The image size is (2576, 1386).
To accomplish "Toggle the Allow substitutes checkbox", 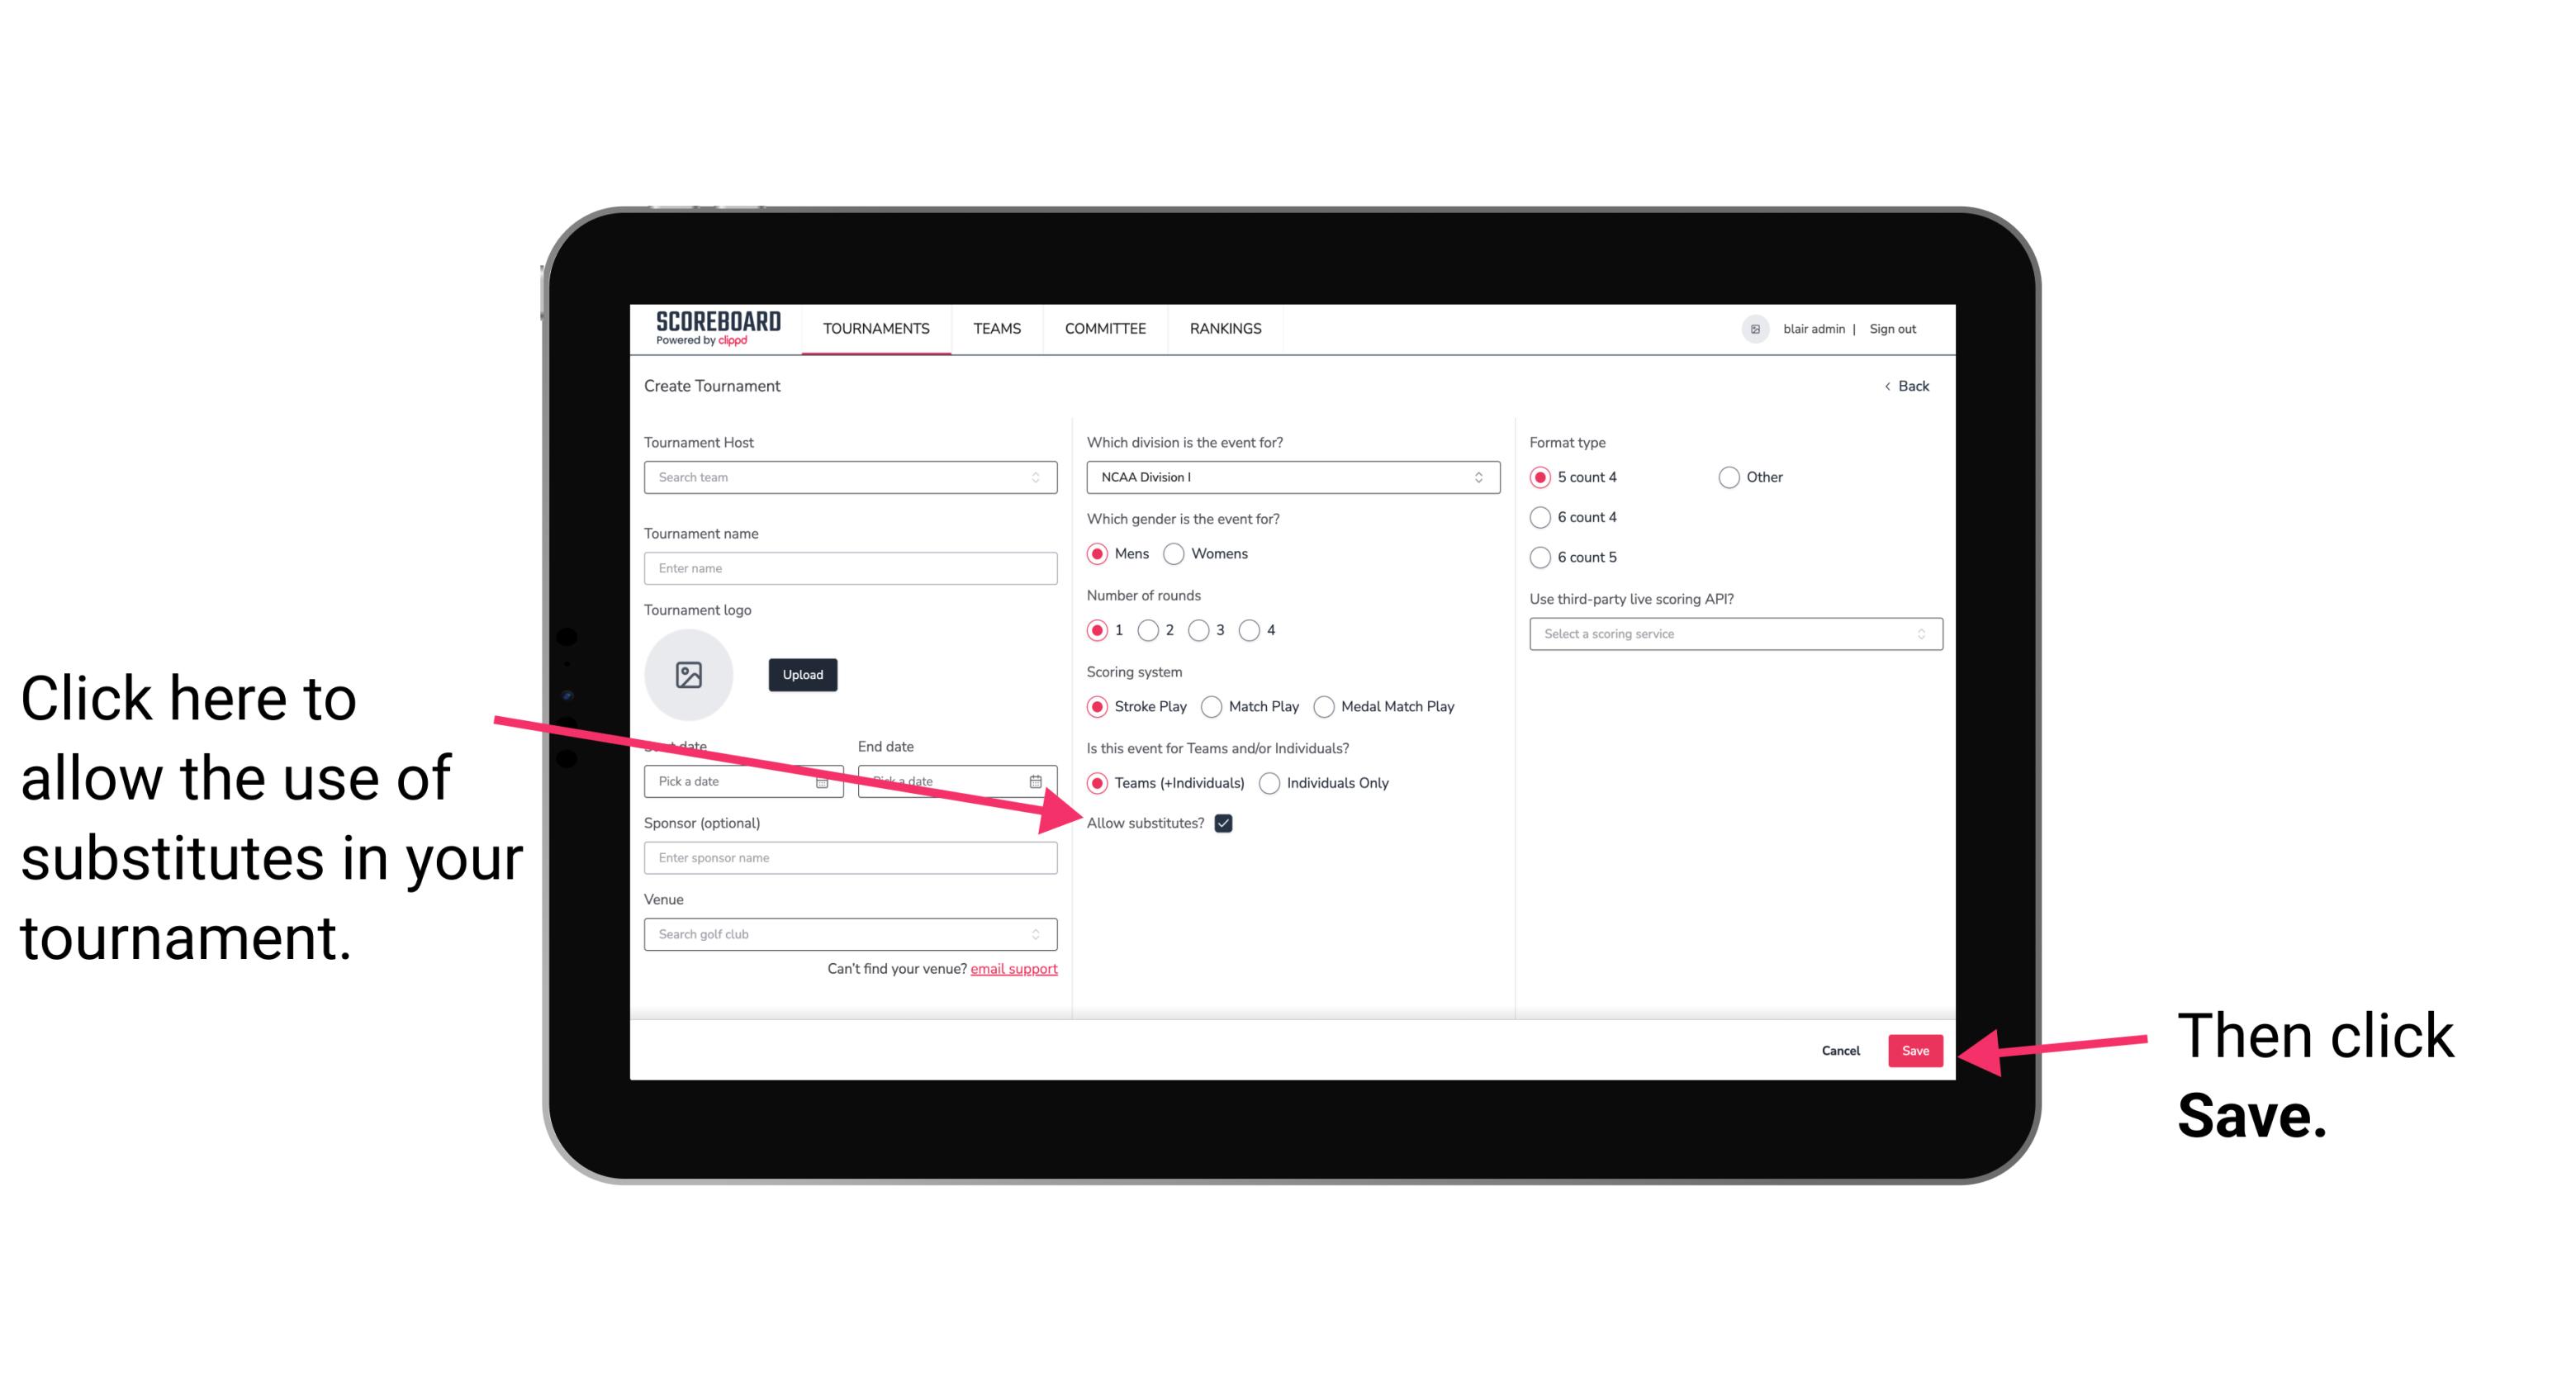I will tap(1230, 823).
